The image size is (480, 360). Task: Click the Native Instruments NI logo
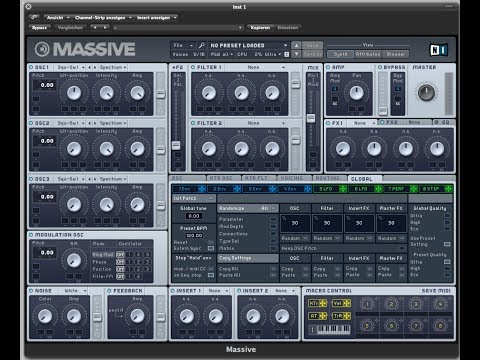[438, 50]
